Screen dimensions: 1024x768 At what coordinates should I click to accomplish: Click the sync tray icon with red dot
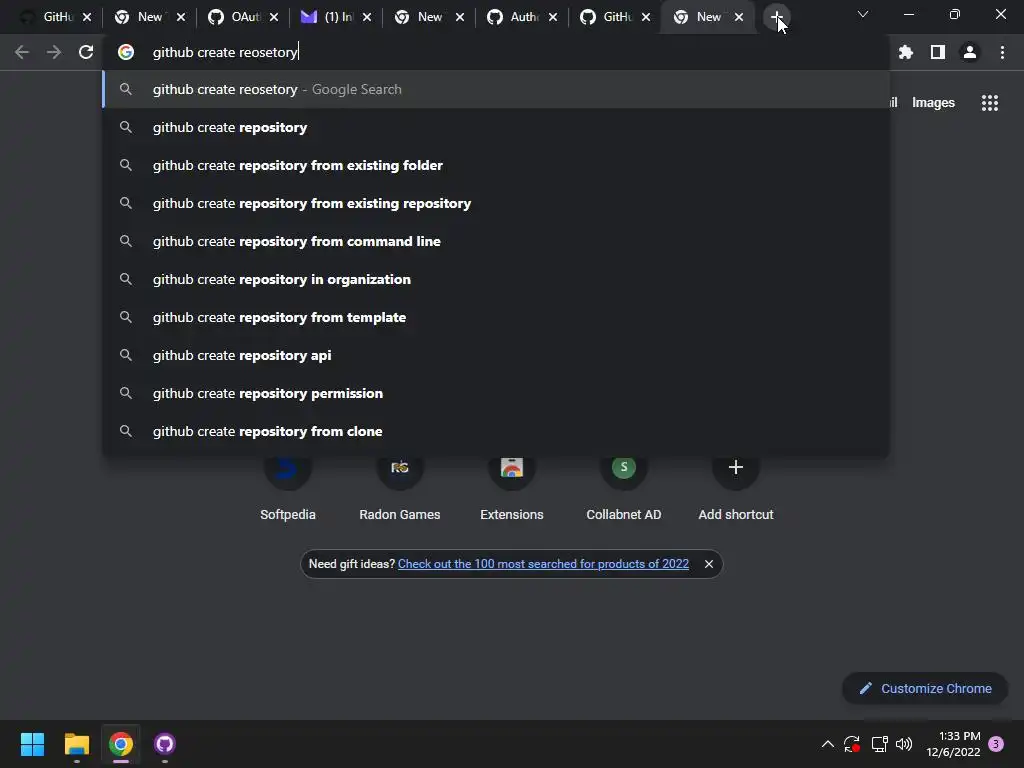click(852, 744)
